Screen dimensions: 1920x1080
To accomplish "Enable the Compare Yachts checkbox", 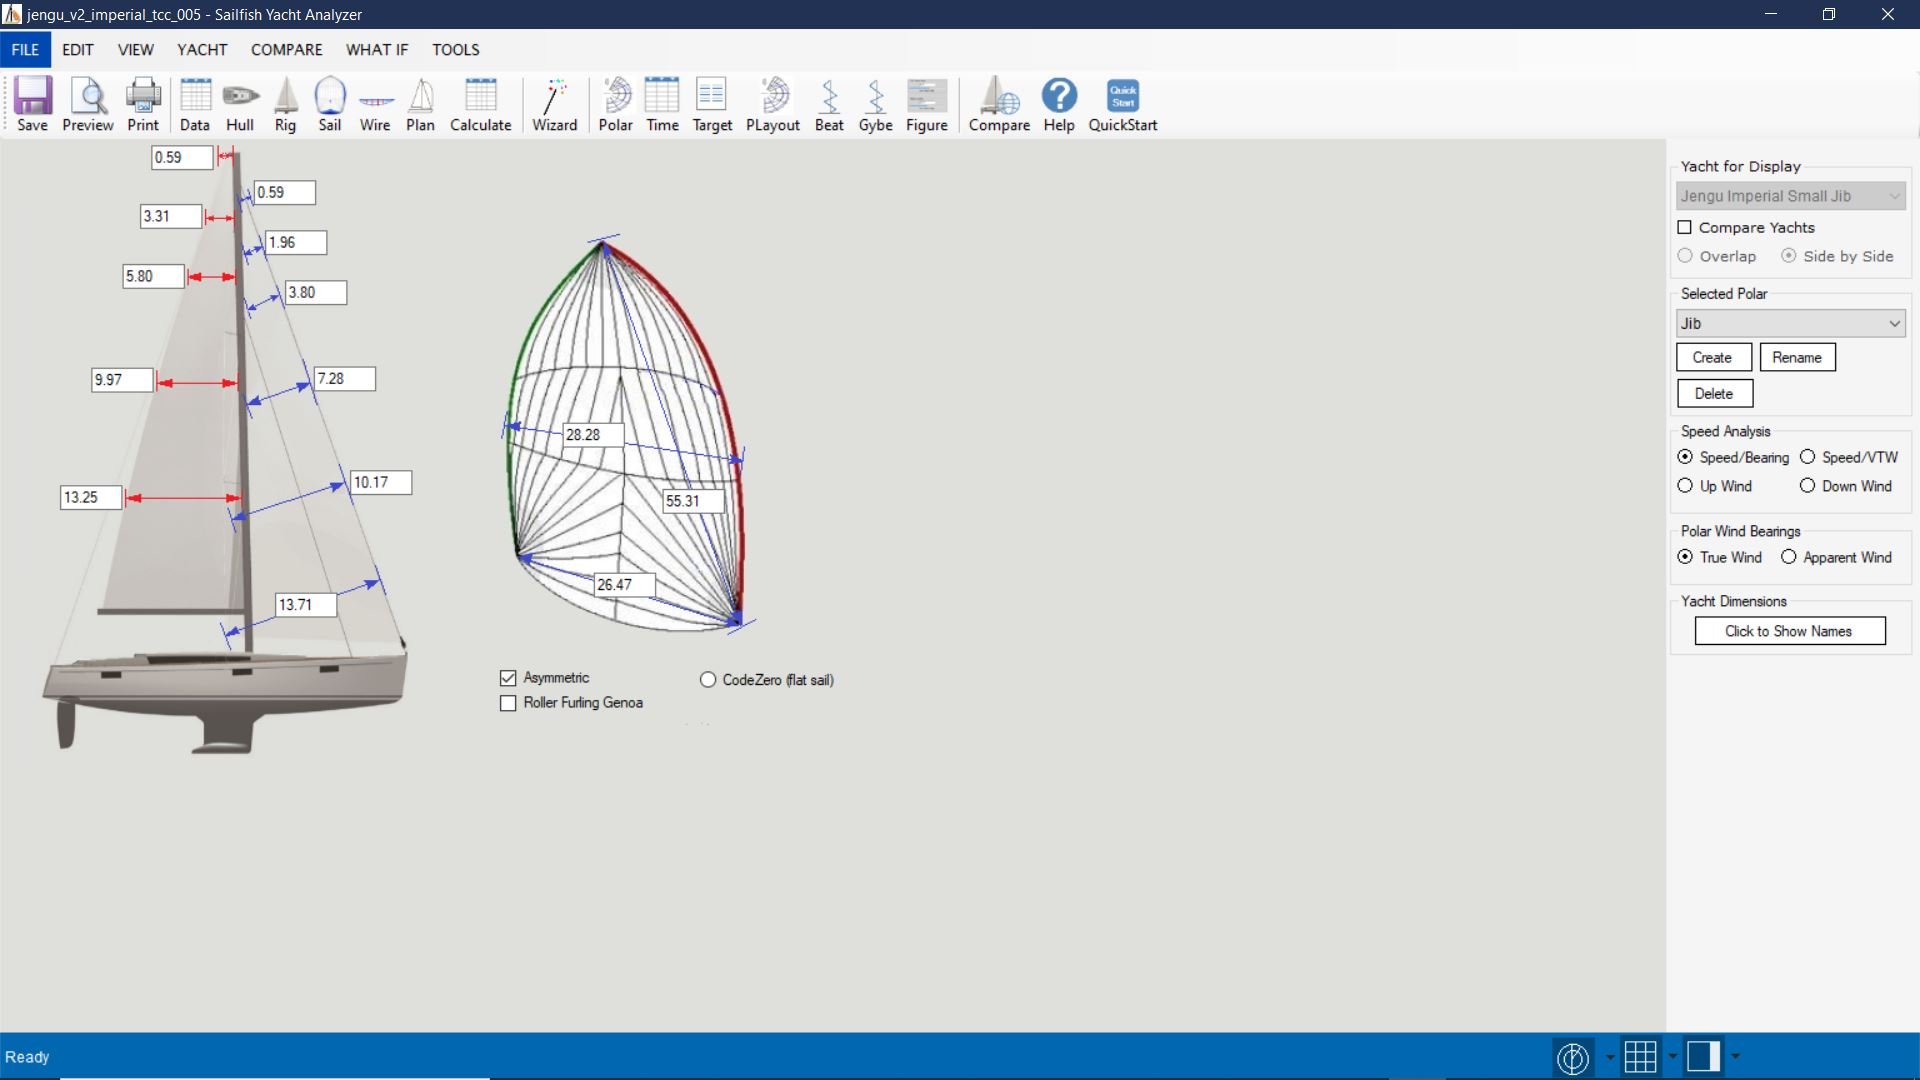I will coord(1685,227).
